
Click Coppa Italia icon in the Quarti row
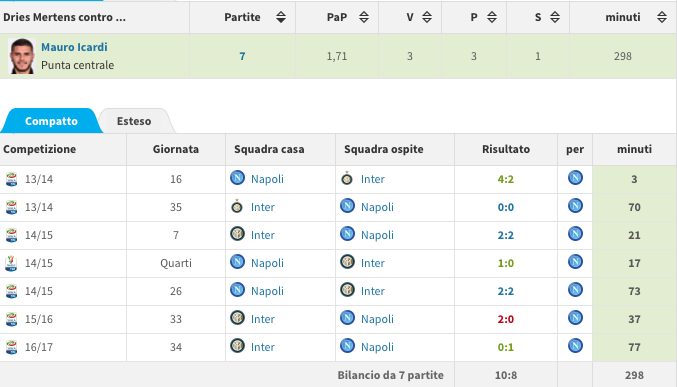click(x=11, y=263)
